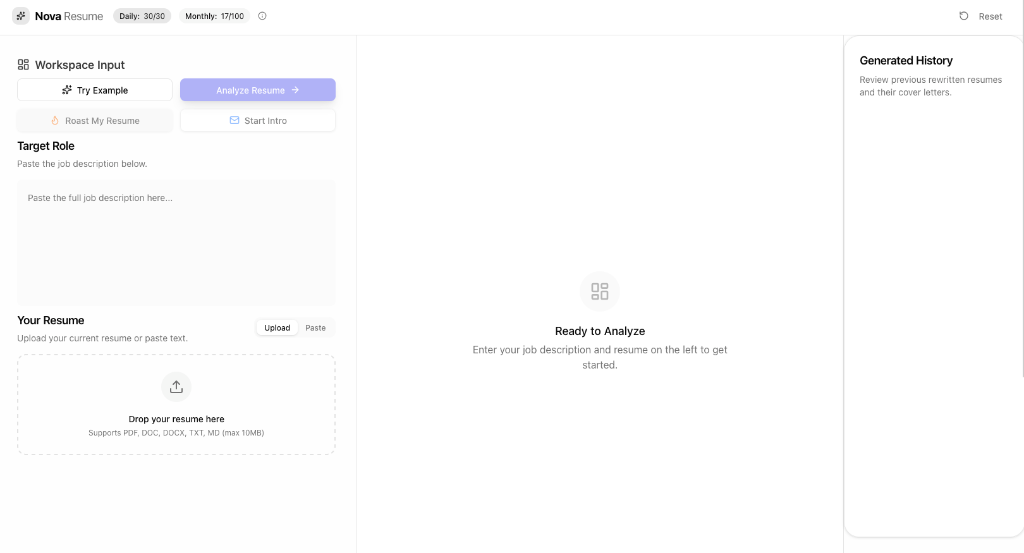Click the Generated History heading
This screenshot has height=553, width=1024.
906,61
